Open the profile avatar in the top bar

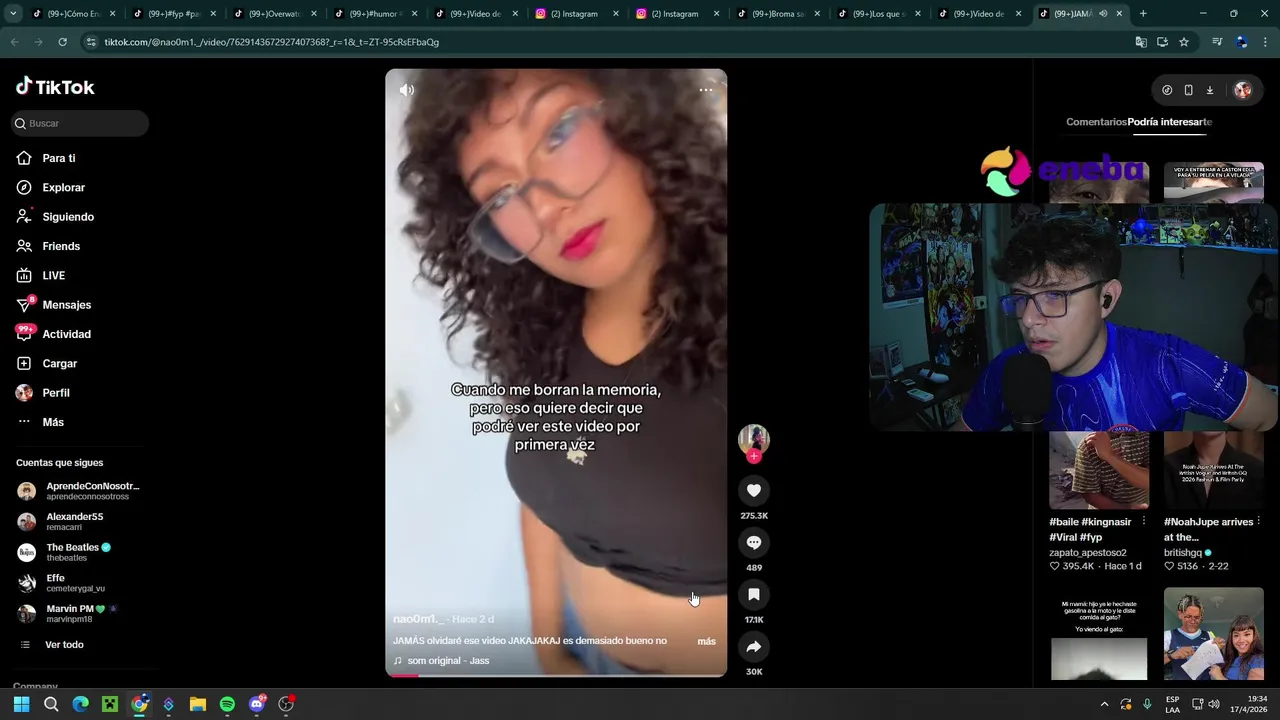pyautogui.click(x=1243, y=90)
